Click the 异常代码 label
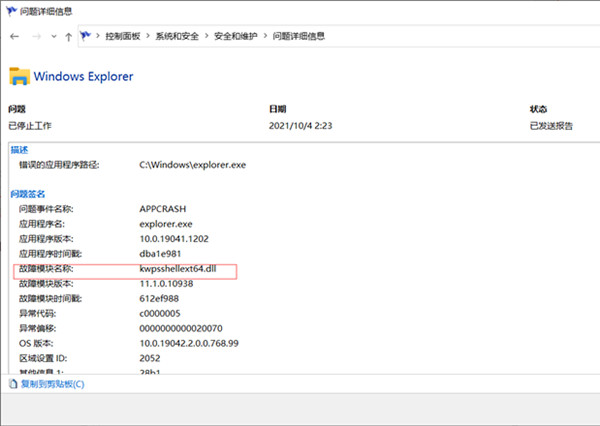 click(x=38, y=313)
